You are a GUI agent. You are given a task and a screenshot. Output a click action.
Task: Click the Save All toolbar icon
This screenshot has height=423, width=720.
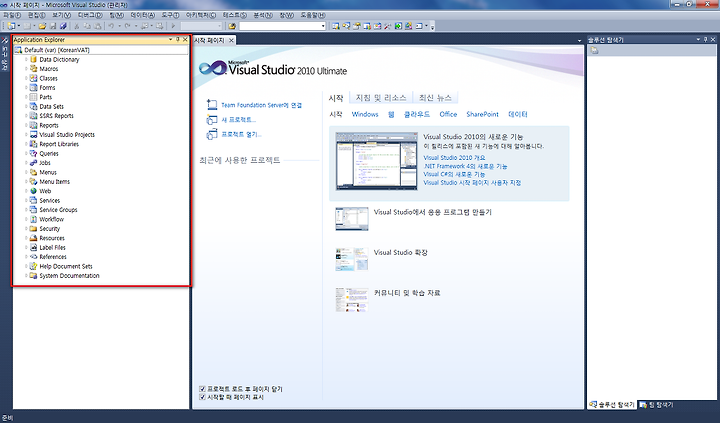pos(63,26)
